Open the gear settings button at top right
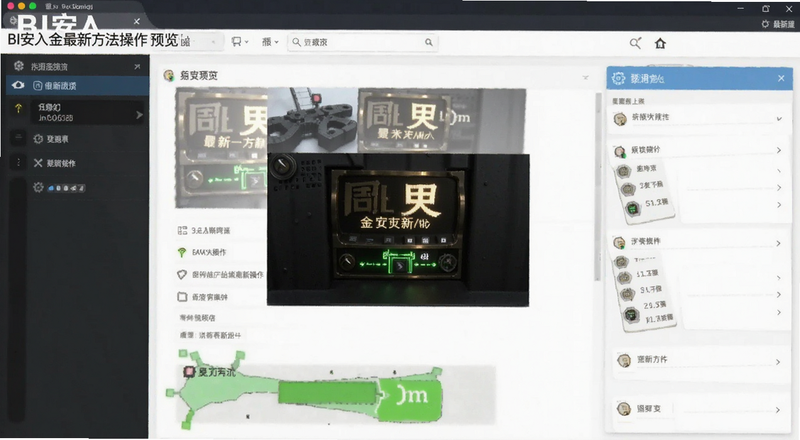This screenshot has width=800, height=440. pyautogui.click(x=778, y=24)
